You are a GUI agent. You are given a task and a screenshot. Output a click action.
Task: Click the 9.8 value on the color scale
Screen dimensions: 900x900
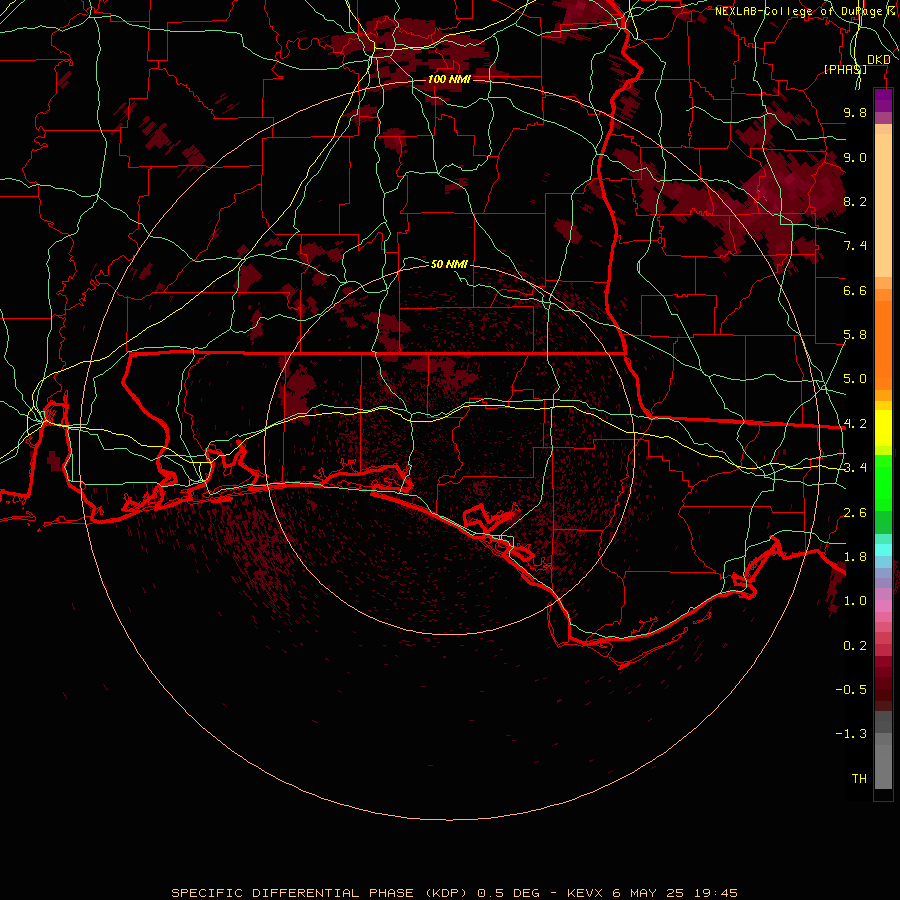pyautogui.click(x=855, y=112)
